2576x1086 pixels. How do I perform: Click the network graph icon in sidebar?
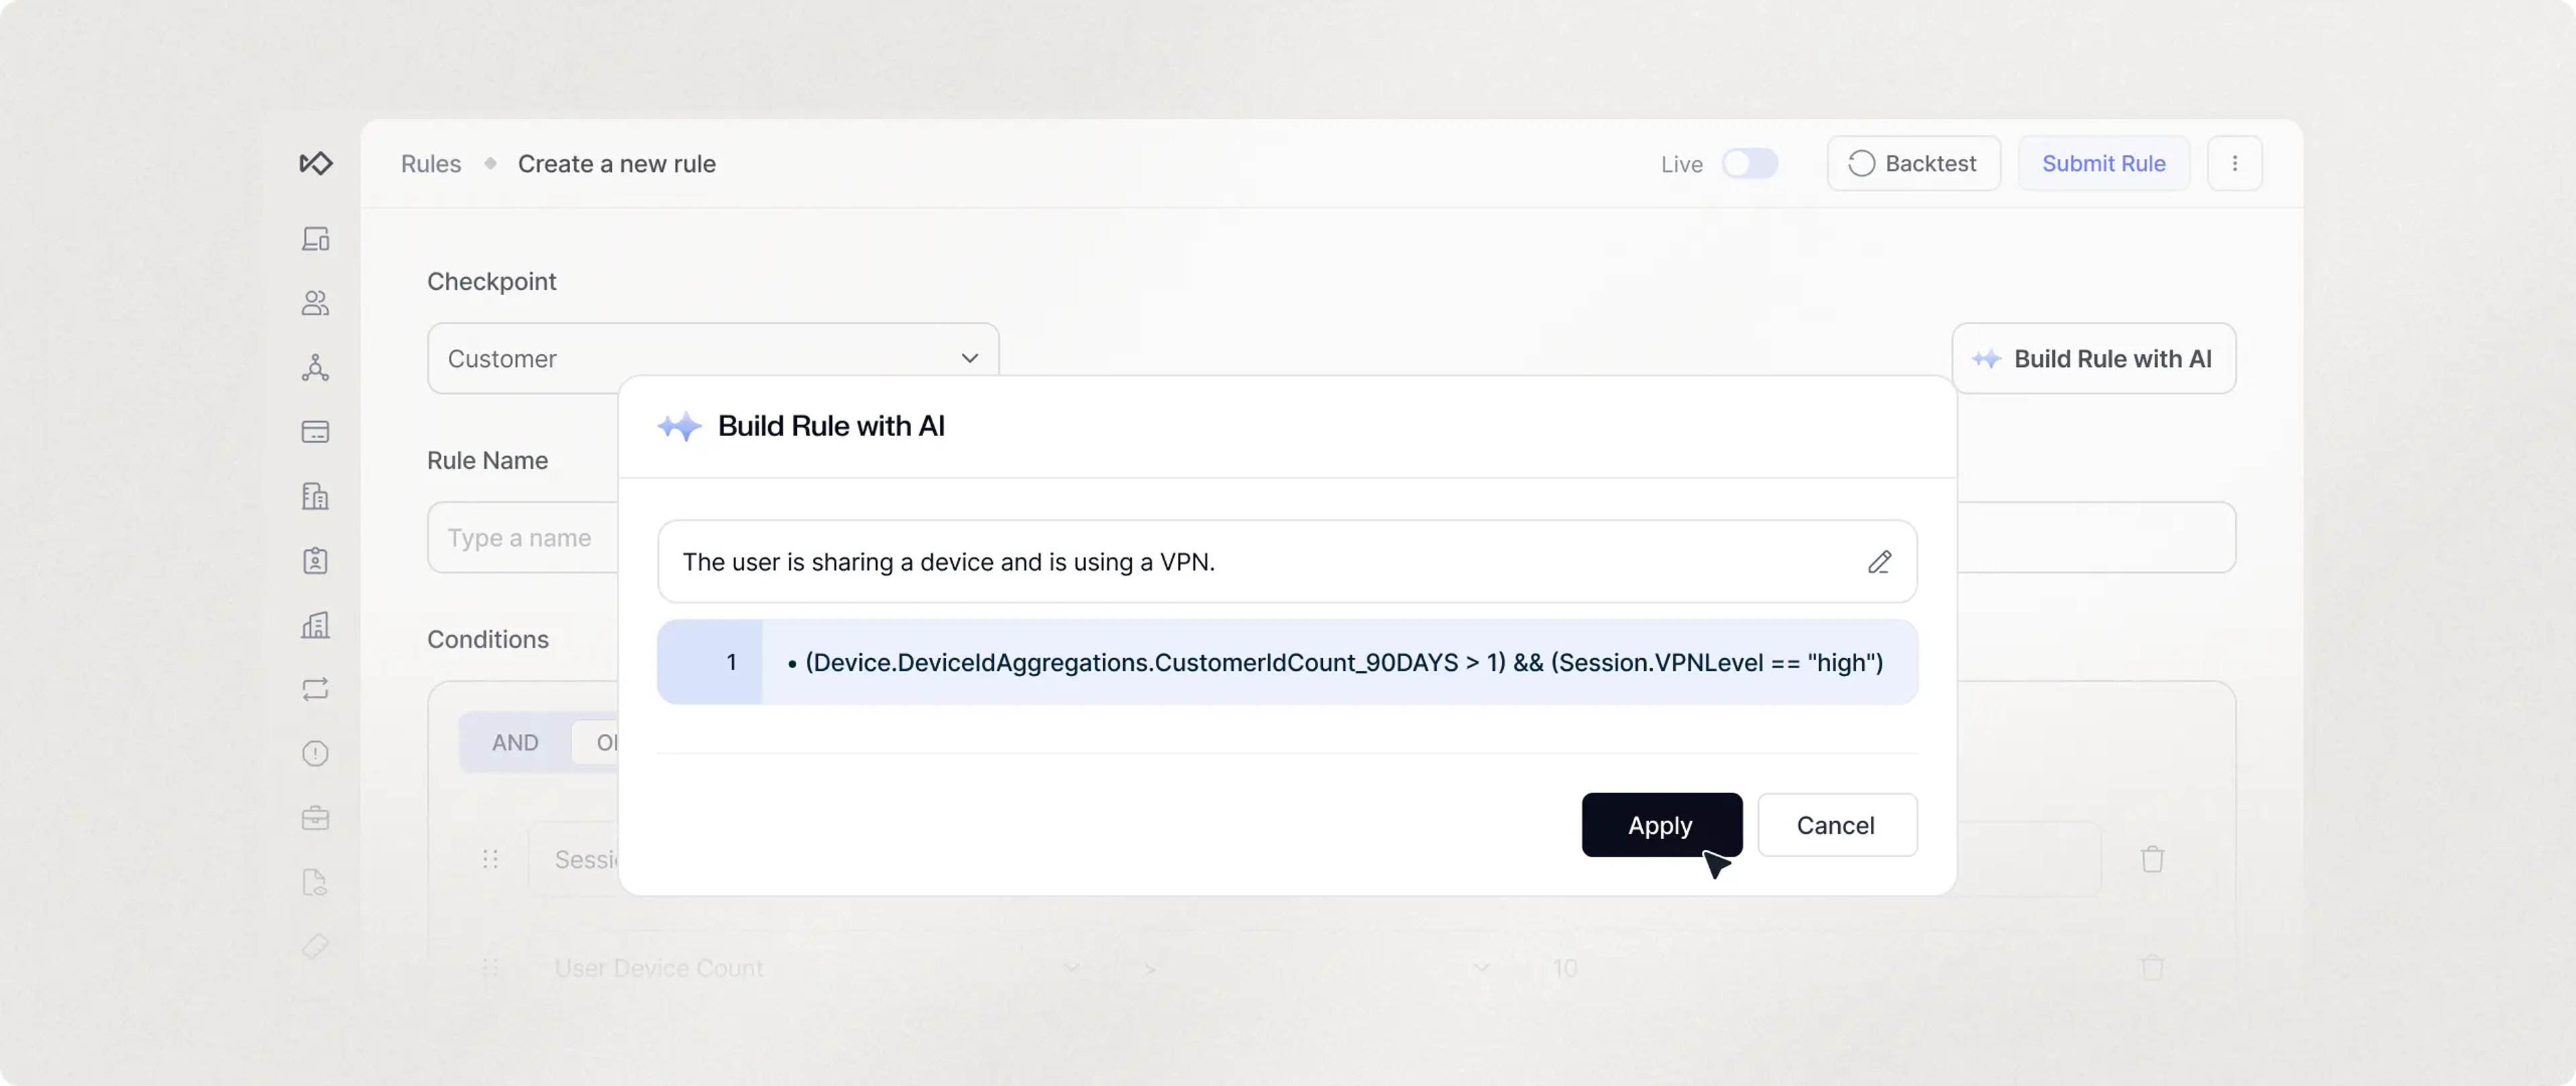(315, 368)
